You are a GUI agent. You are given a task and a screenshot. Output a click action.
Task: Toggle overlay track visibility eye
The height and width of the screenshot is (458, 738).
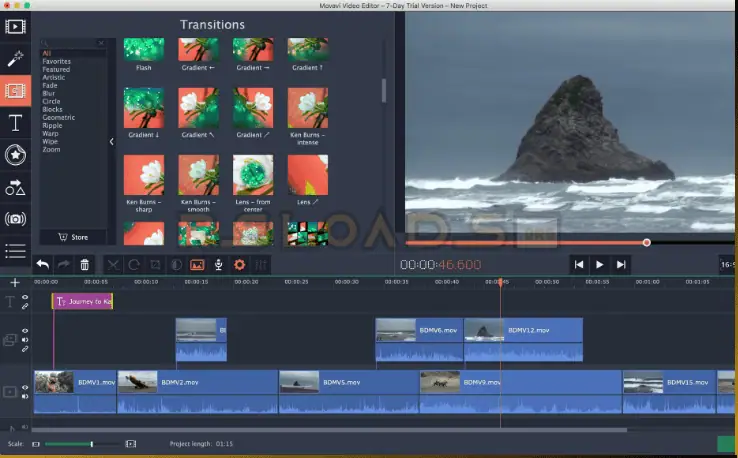coord(25,331)
